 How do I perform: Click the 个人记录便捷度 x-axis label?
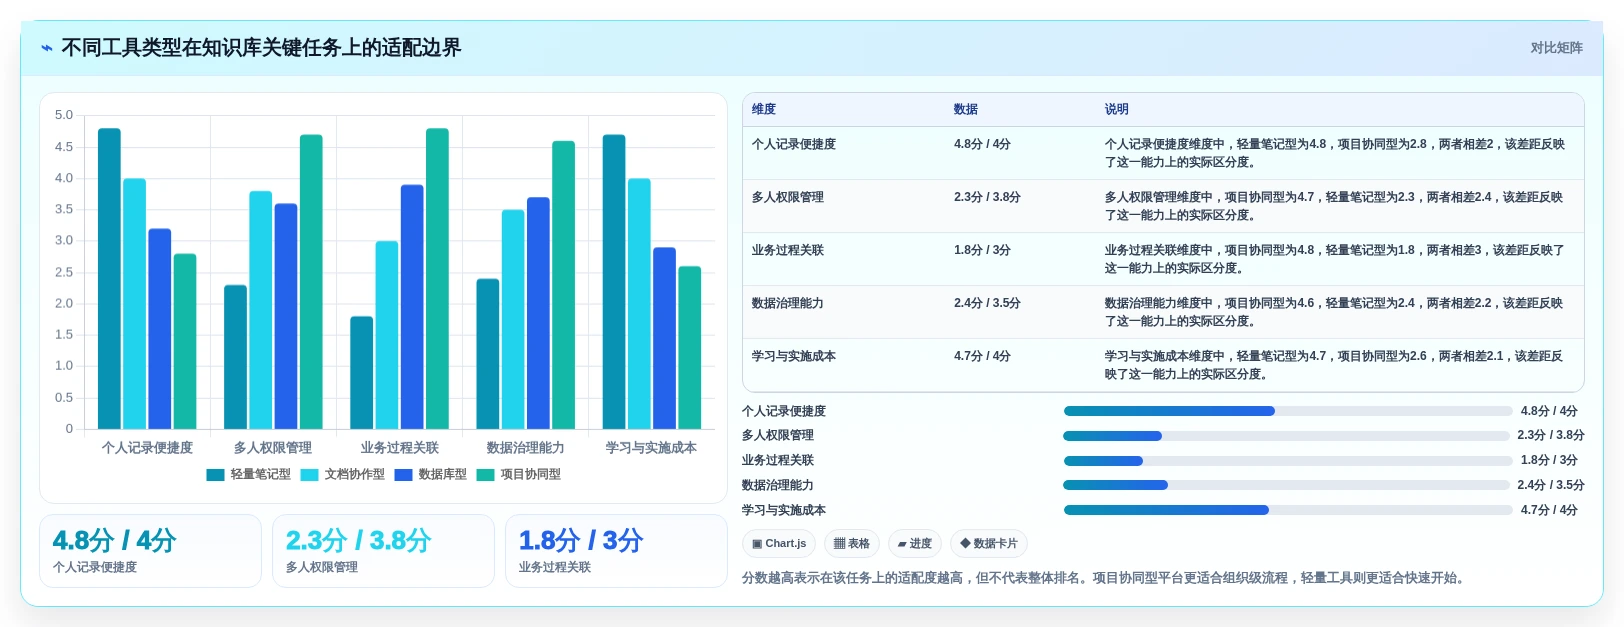coord(147,448)
